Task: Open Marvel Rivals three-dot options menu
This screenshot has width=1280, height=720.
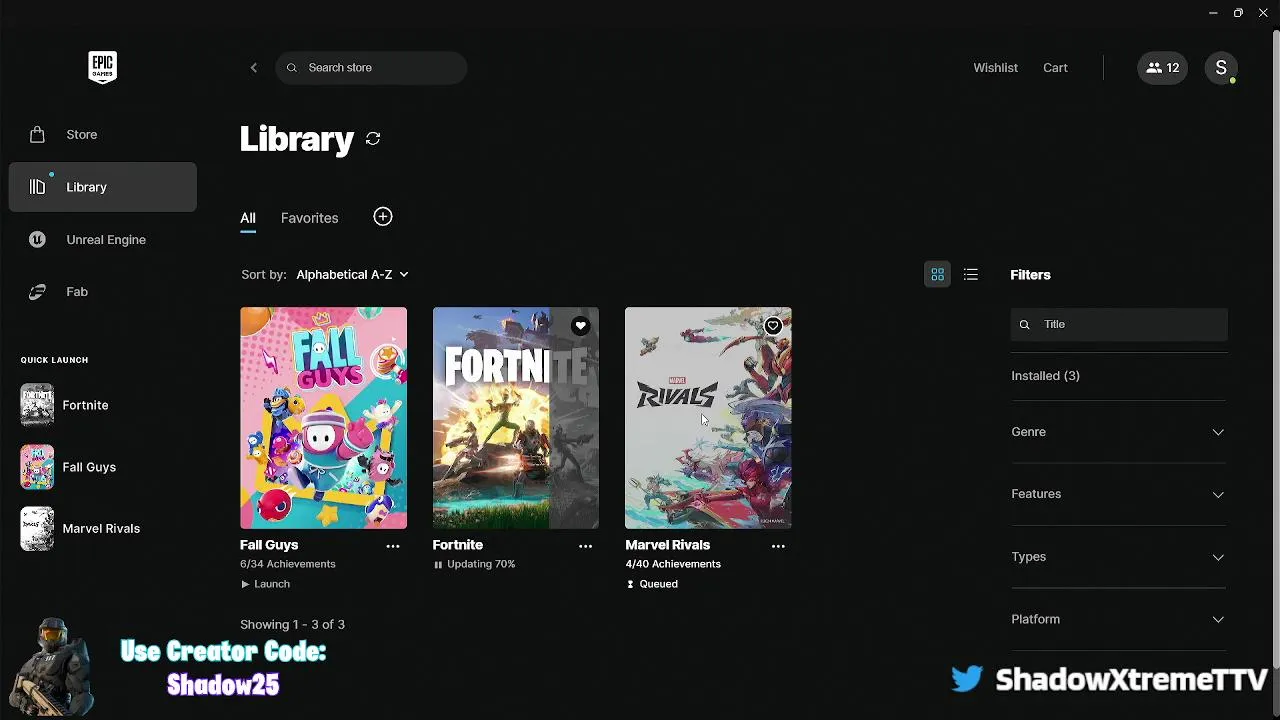Action: pyautogui.click(x=778, y=546)
